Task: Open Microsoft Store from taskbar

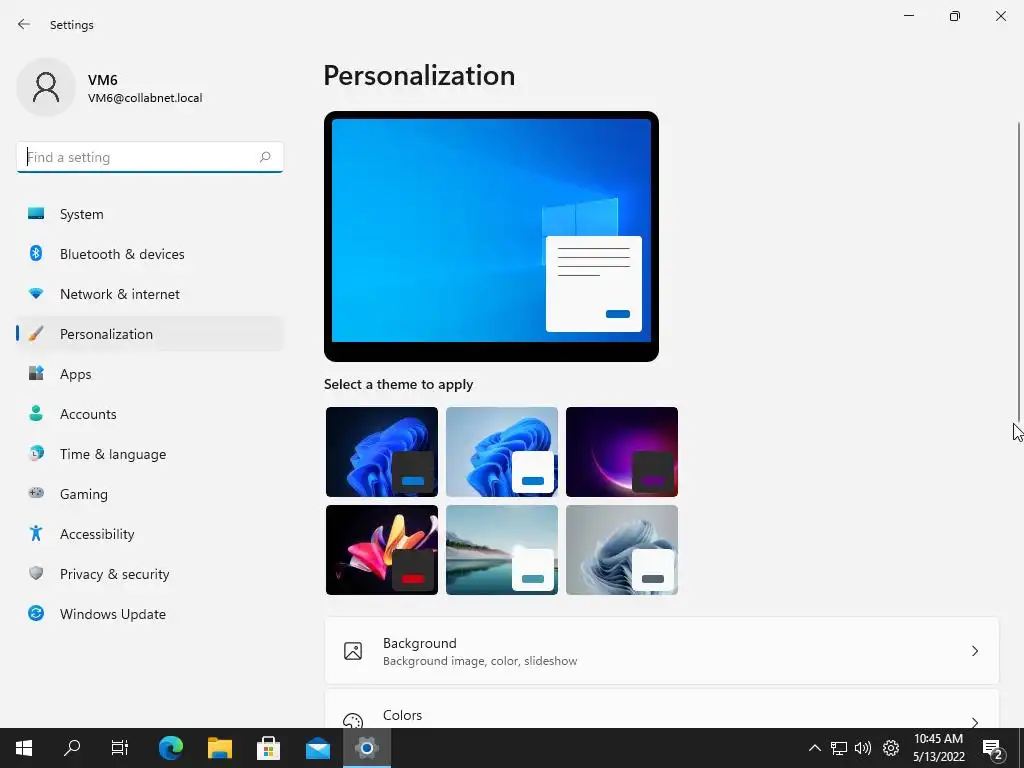Action: 268,748
